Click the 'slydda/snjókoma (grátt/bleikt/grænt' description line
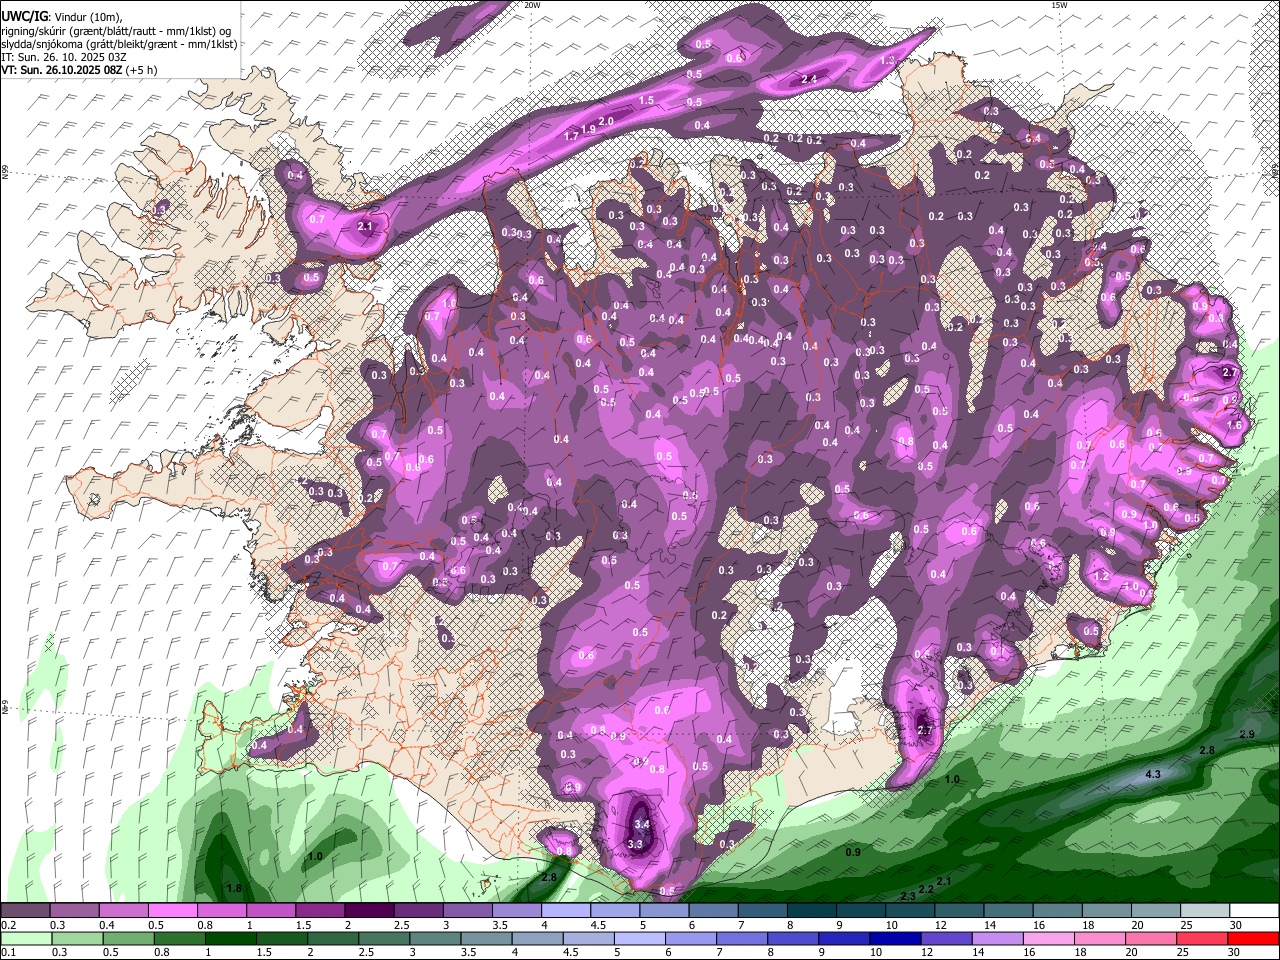The image size is (1280, 960). click(119, 44)
